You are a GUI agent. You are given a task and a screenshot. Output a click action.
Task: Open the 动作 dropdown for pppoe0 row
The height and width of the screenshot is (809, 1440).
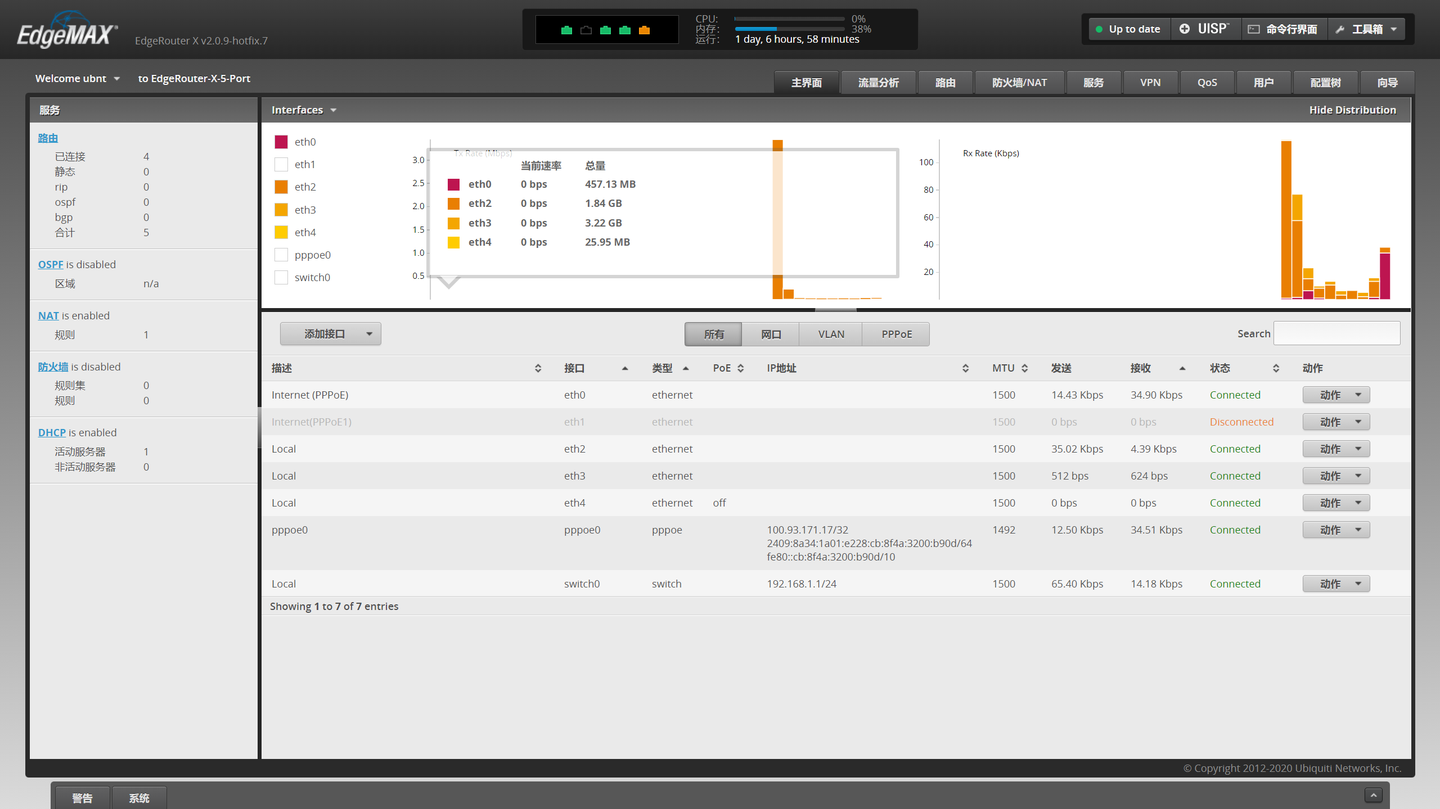(x=1336, y=529)
